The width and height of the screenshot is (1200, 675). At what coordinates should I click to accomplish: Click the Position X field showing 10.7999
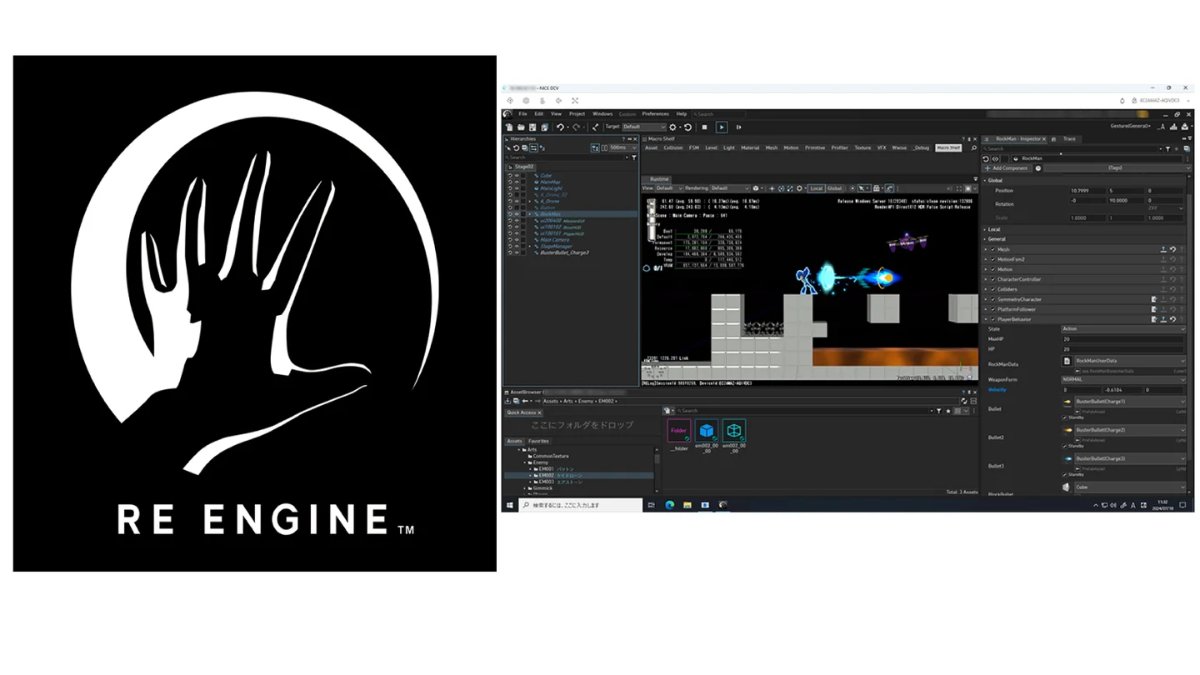[x=1087, y=190]
